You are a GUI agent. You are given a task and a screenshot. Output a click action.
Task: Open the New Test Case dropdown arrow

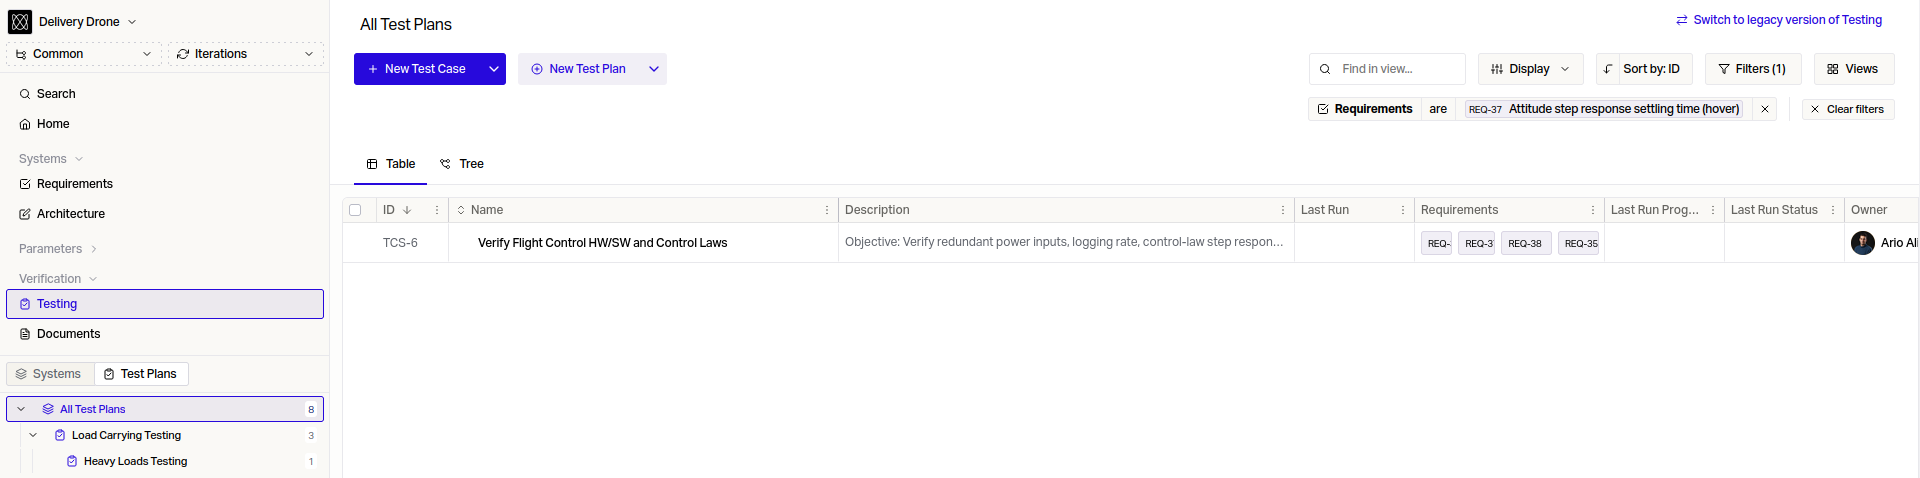coord(494,69)
